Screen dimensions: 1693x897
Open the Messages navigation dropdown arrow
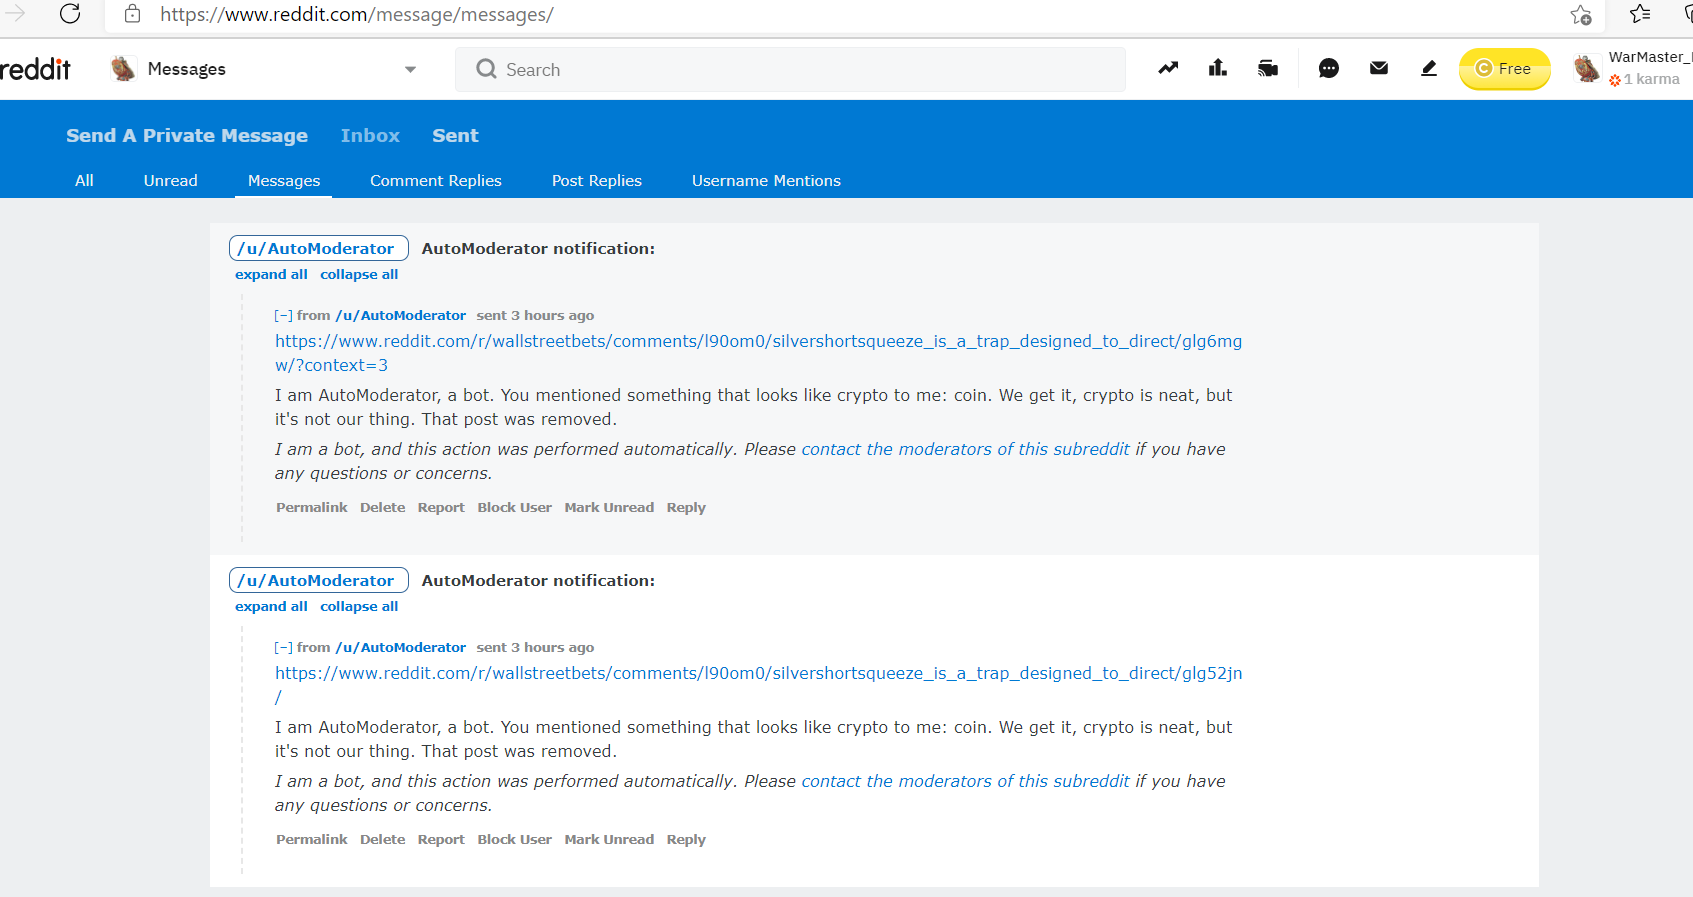tap(410, 69)
